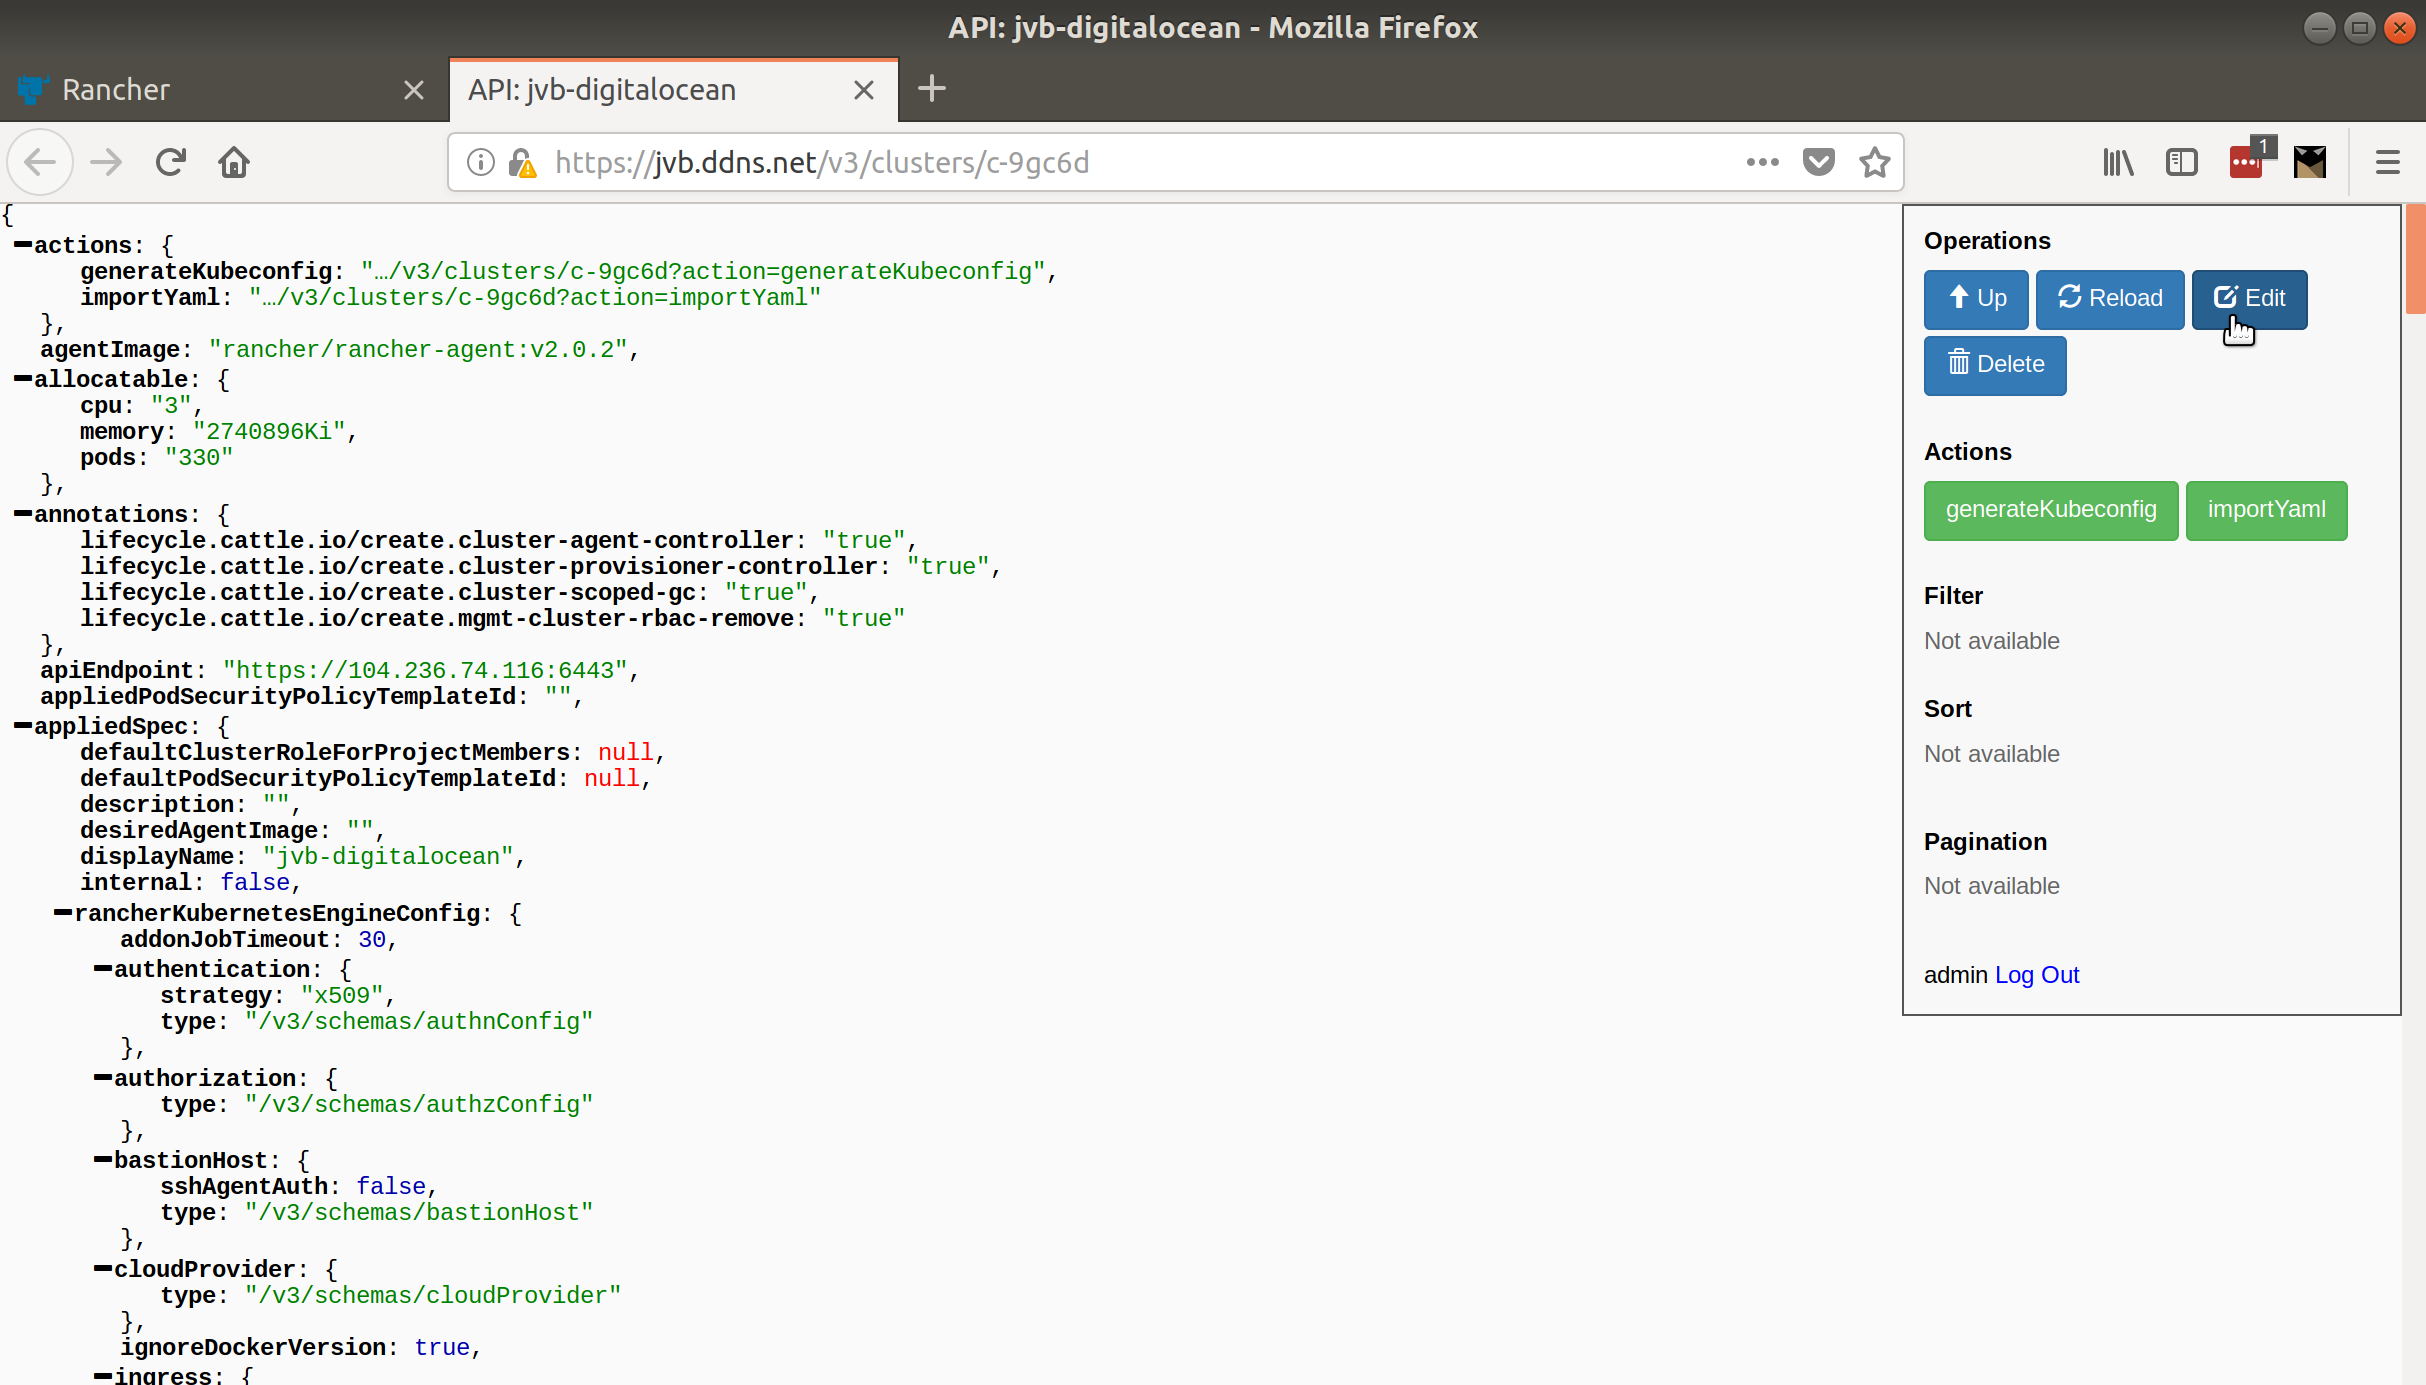Open a new browser tab
The height and width of the screenshot is (1385, 2426).
931,89
